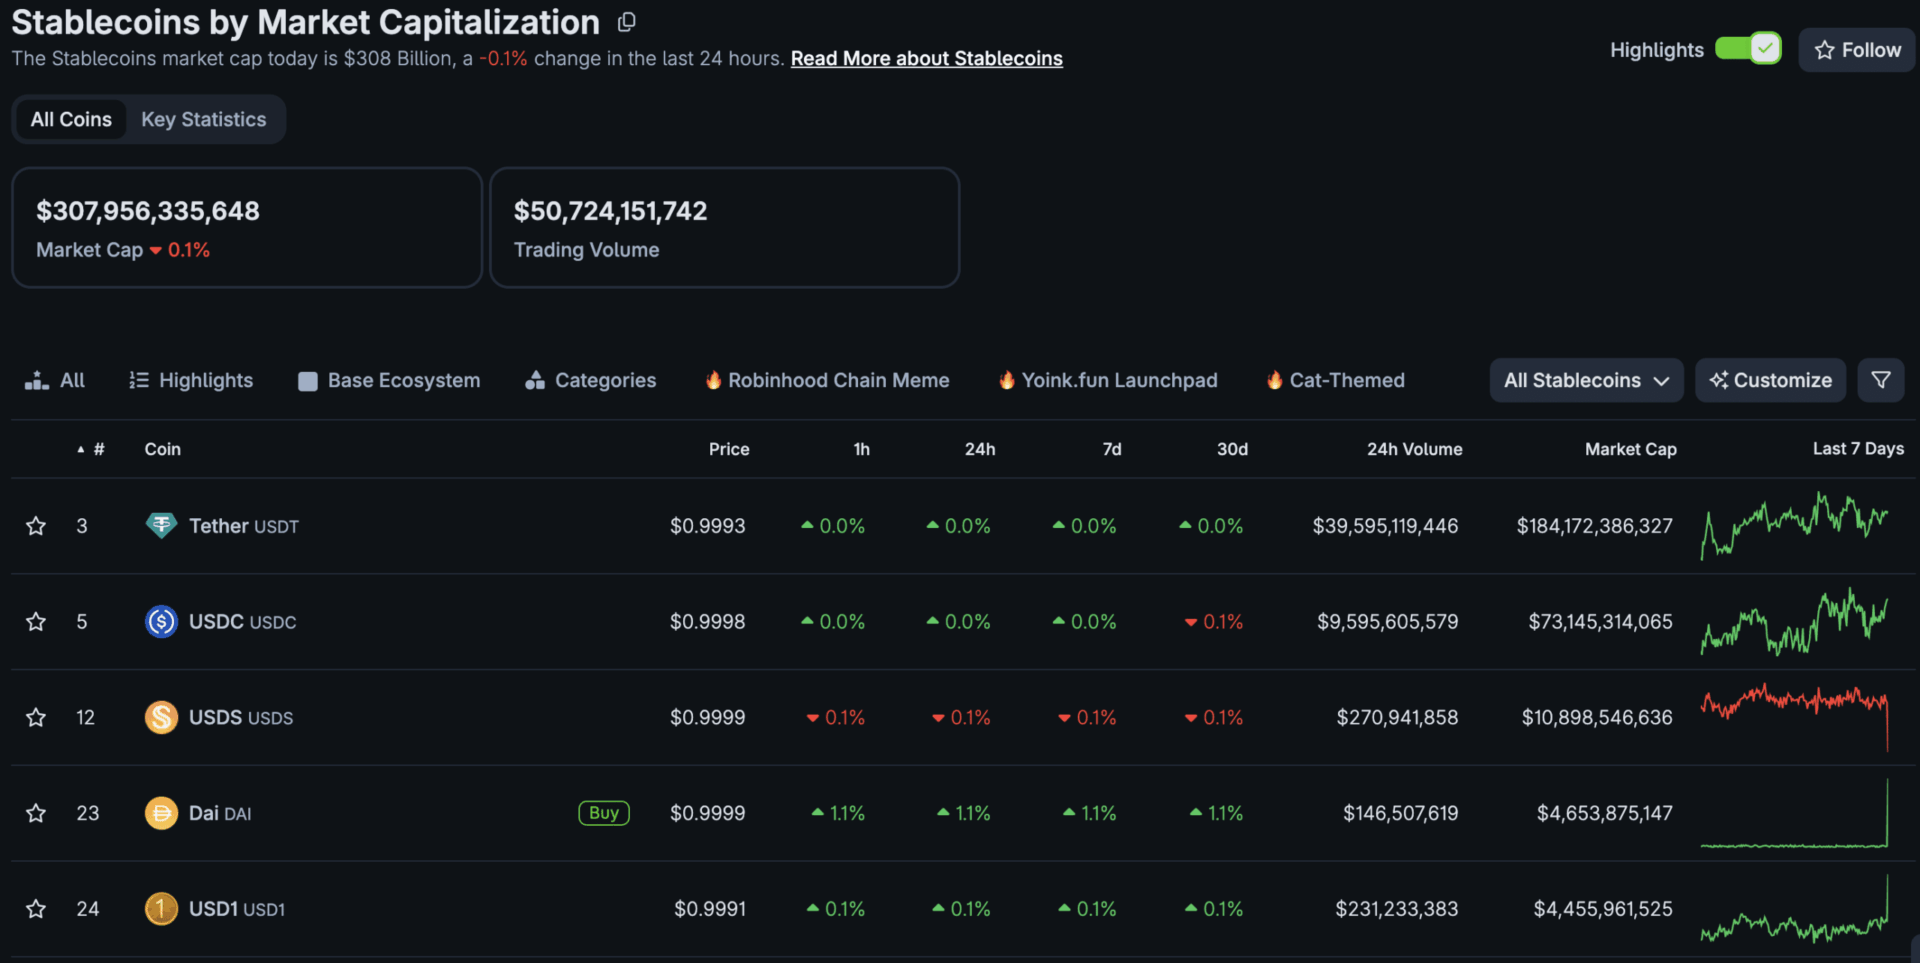Click Tether market cap $184,172,386,327
This screenshot has height=963, width=1920.
point(1594,526)
